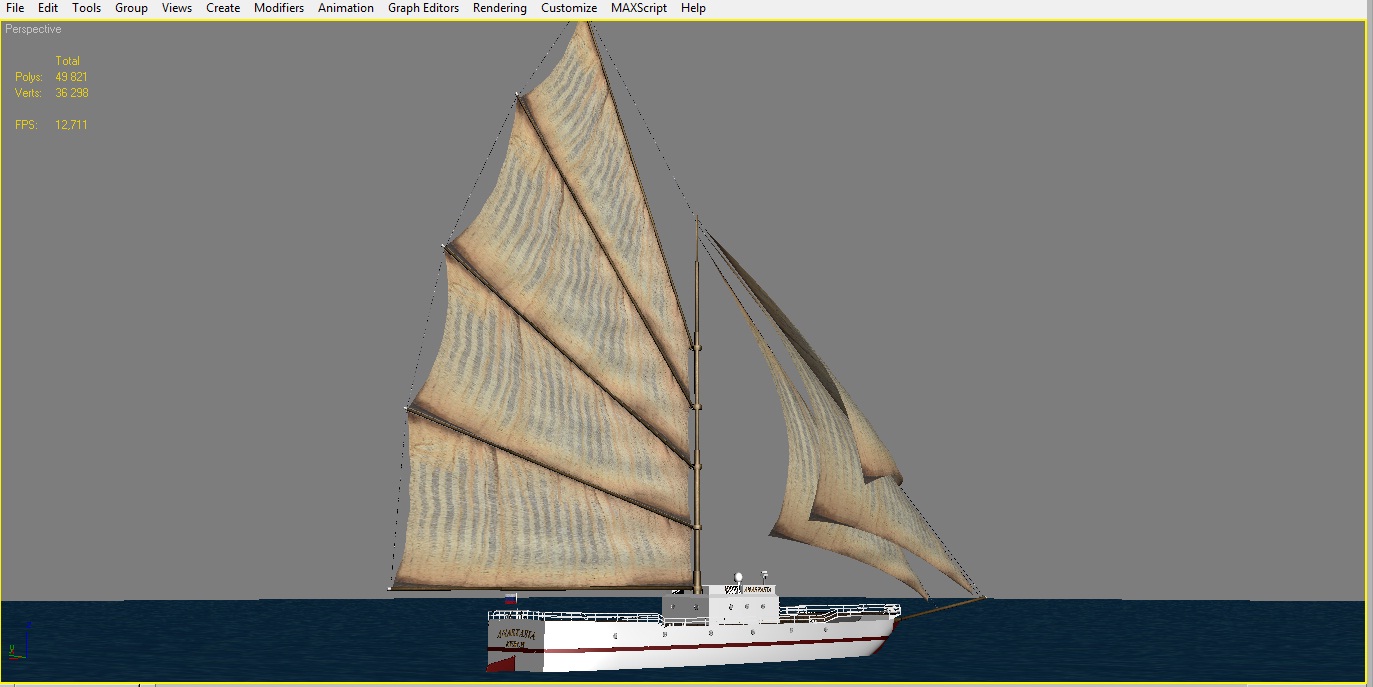Open the Animation menu
The width and height of the screenshot is (1373, 687).
point(346,8)
